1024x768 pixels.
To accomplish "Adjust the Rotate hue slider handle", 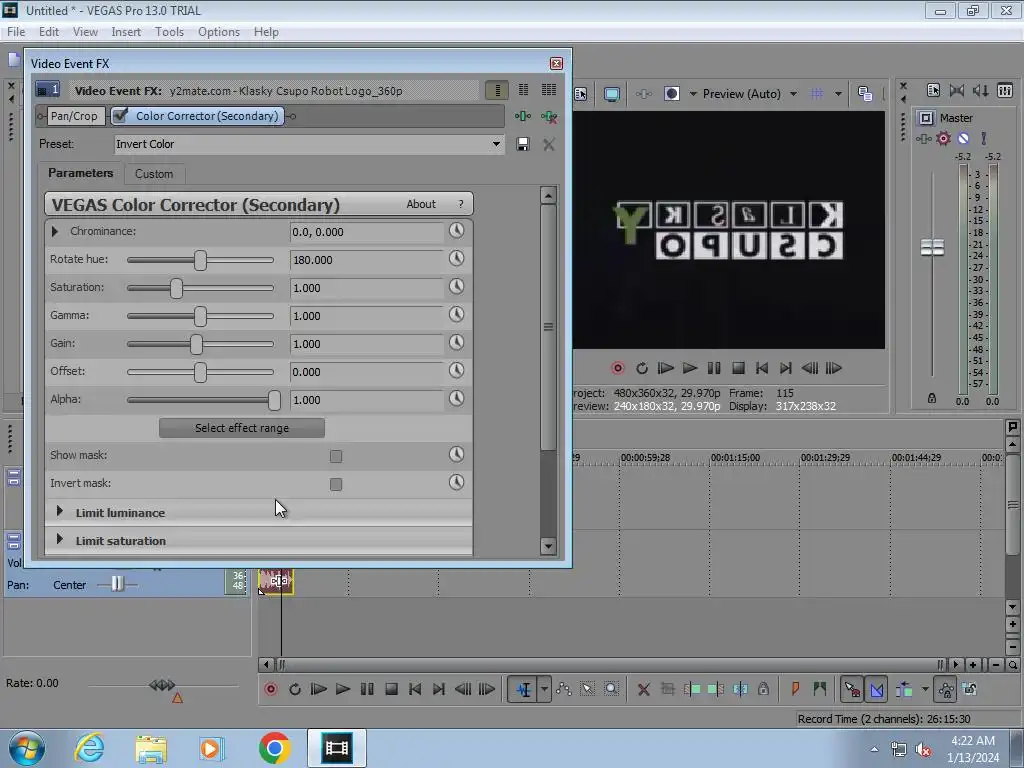I will (200, 260).
